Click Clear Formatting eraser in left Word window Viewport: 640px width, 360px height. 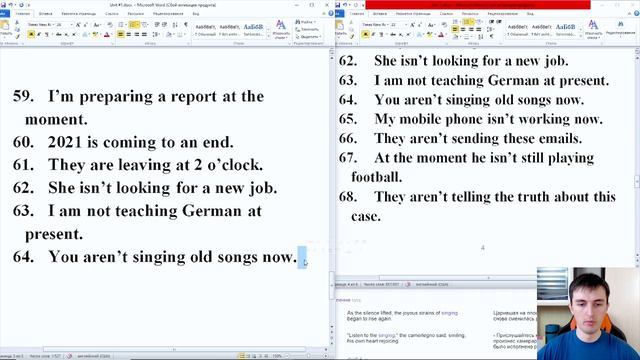point(110,25)
